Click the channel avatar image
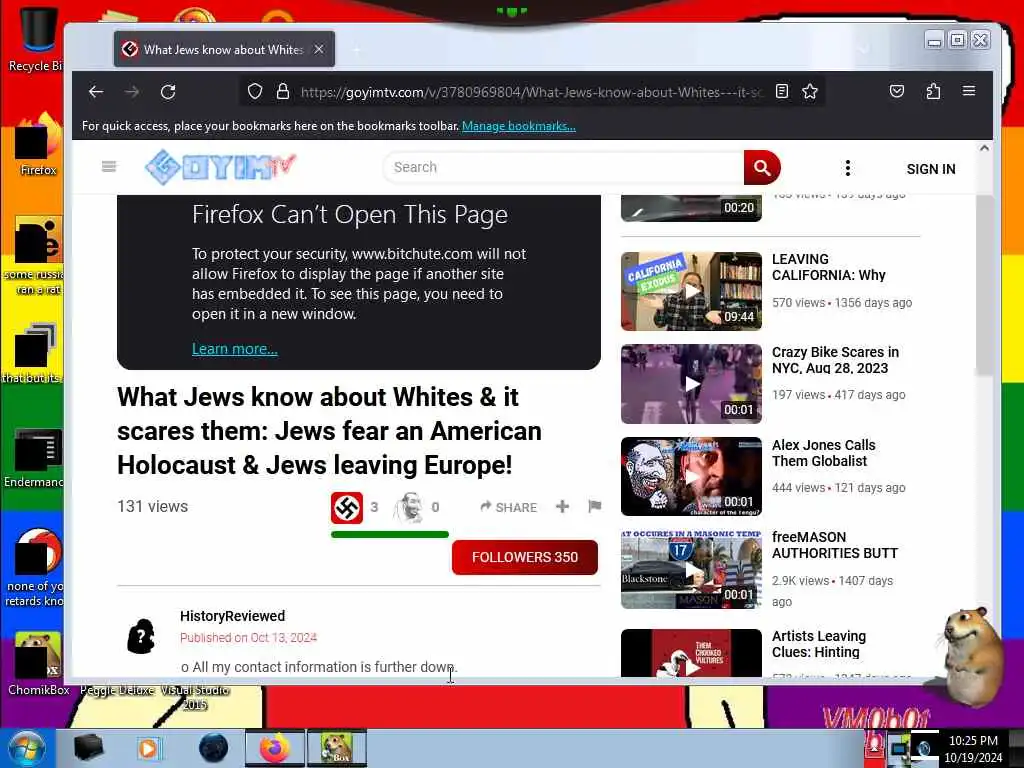Viewport: 1024px width, 768px height. click(x=141, y=636)
